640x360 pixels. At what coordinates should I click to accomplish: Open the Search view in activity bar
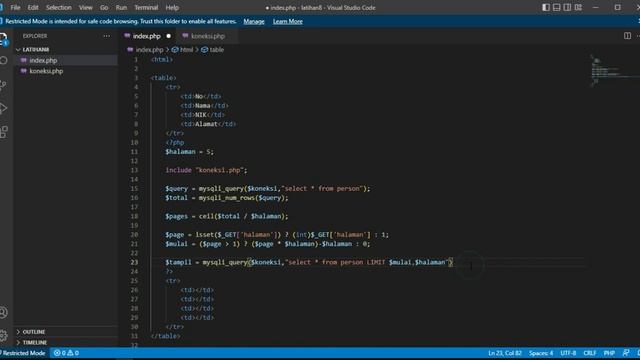click(x=3, y=61)
